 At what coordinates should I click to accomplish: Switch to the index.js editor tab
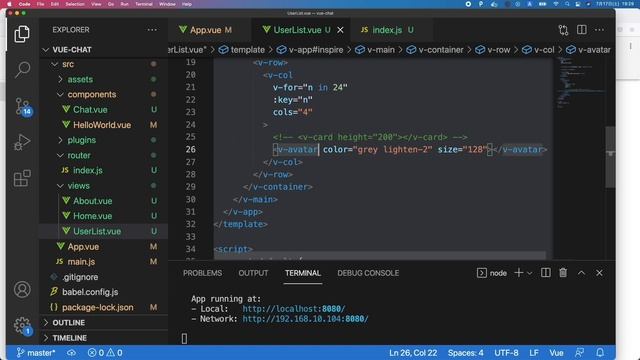(x=387, y=30)
